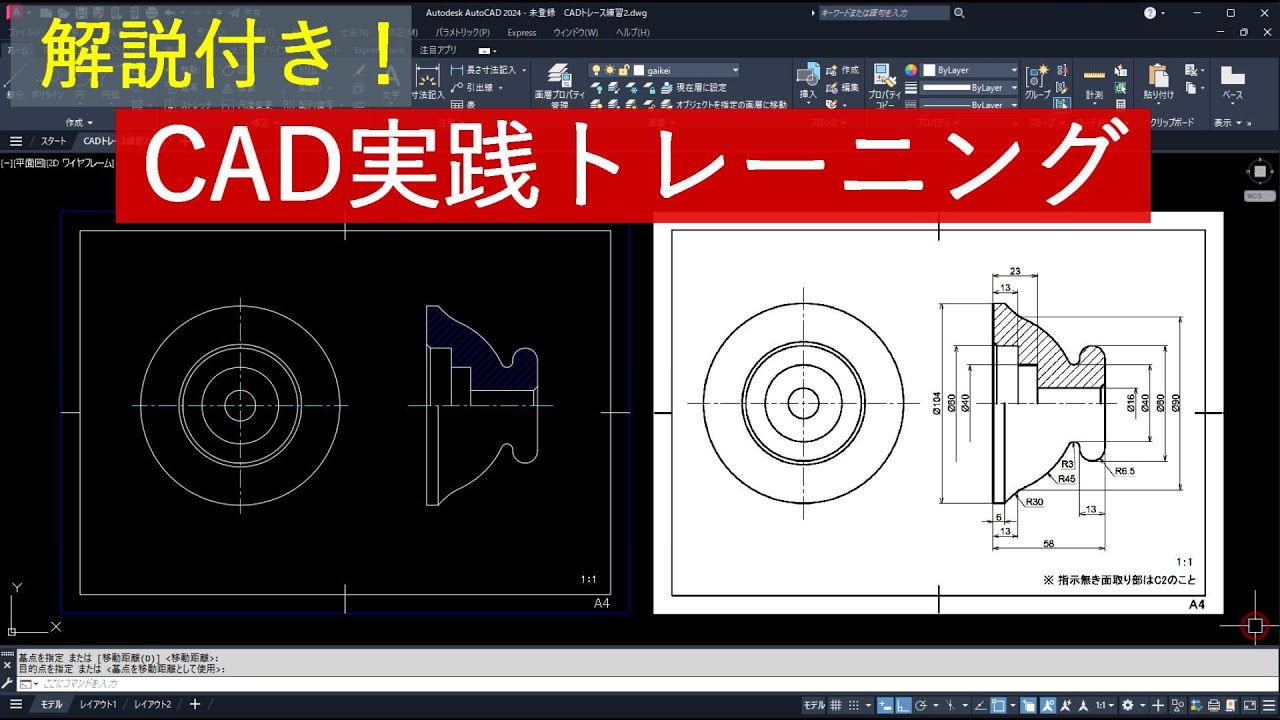The image size is (1280, 720).
Task: Open the ウィンドウ(W) menu
Action: pos(576,32)
